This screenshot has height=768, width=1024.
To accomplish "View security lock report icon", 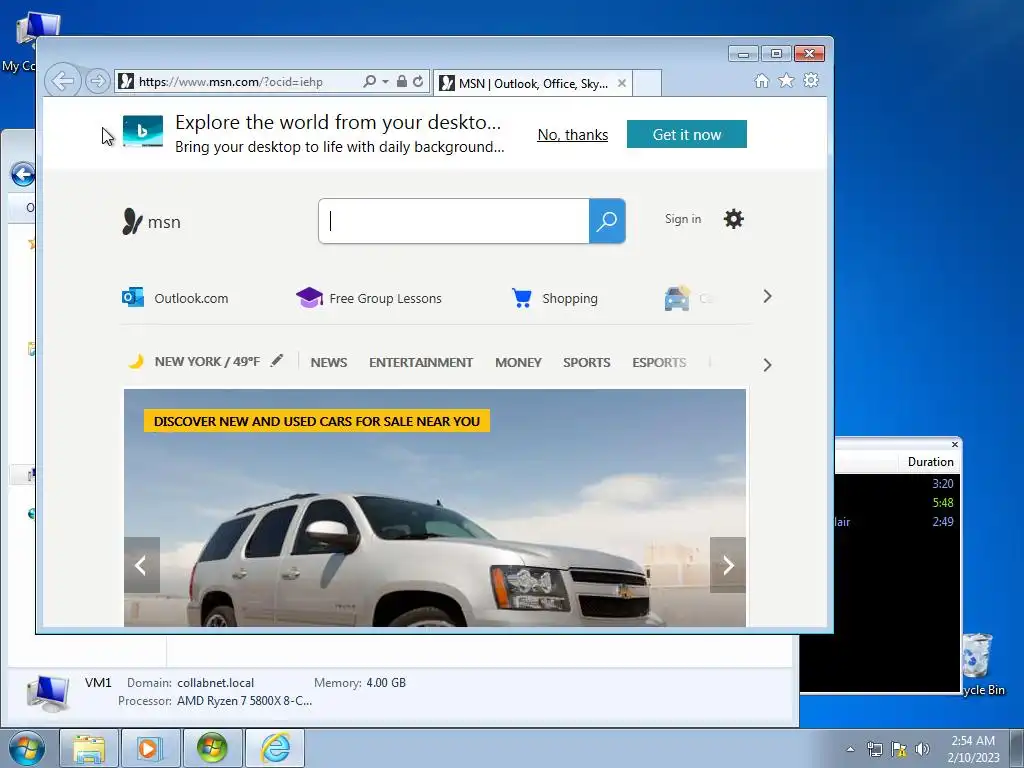I will (402, 81).
